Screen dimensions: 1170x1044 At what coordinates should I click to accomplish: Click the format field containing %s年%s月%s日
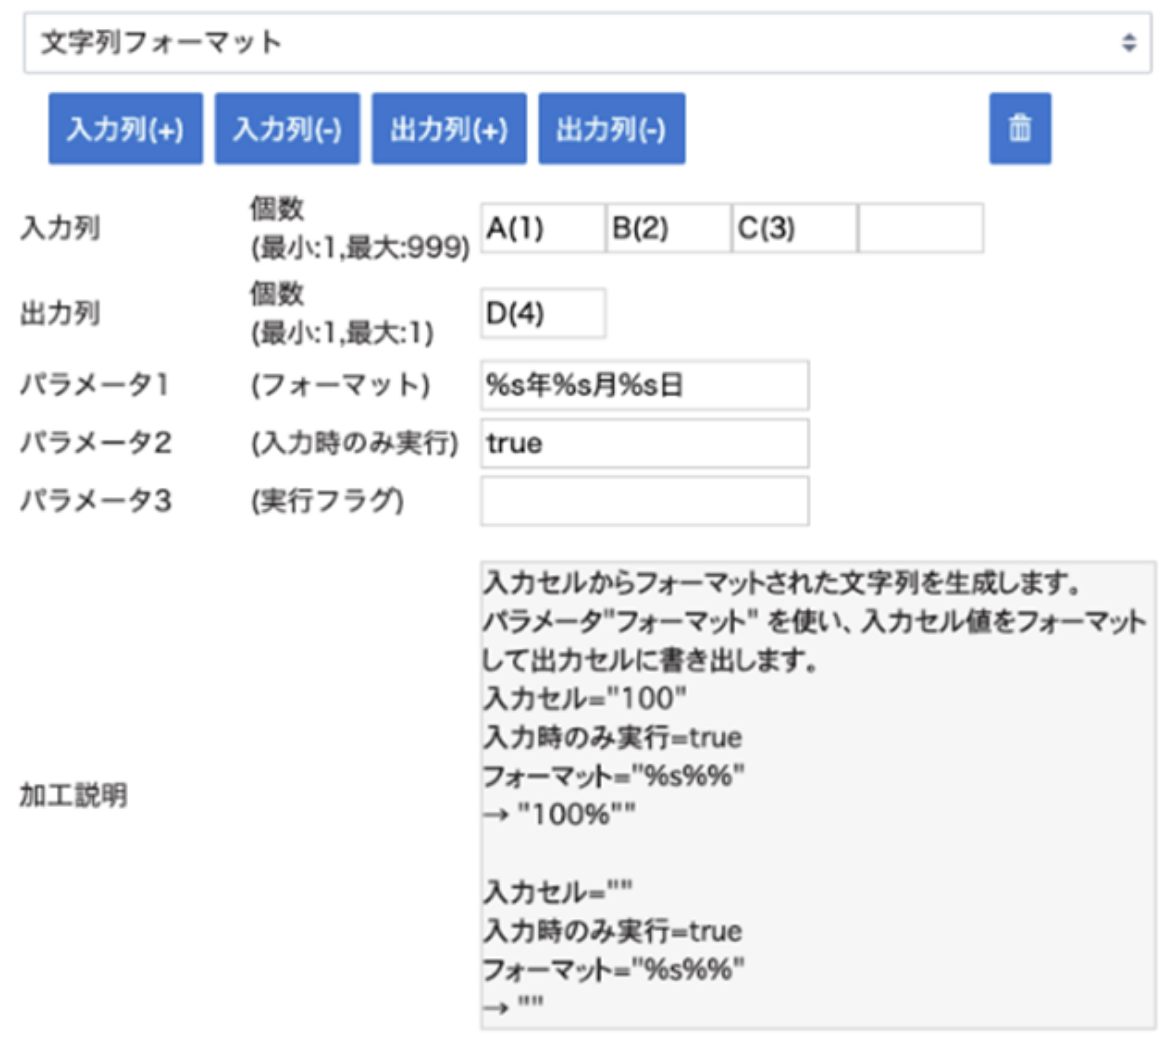[x=644, y=386]
